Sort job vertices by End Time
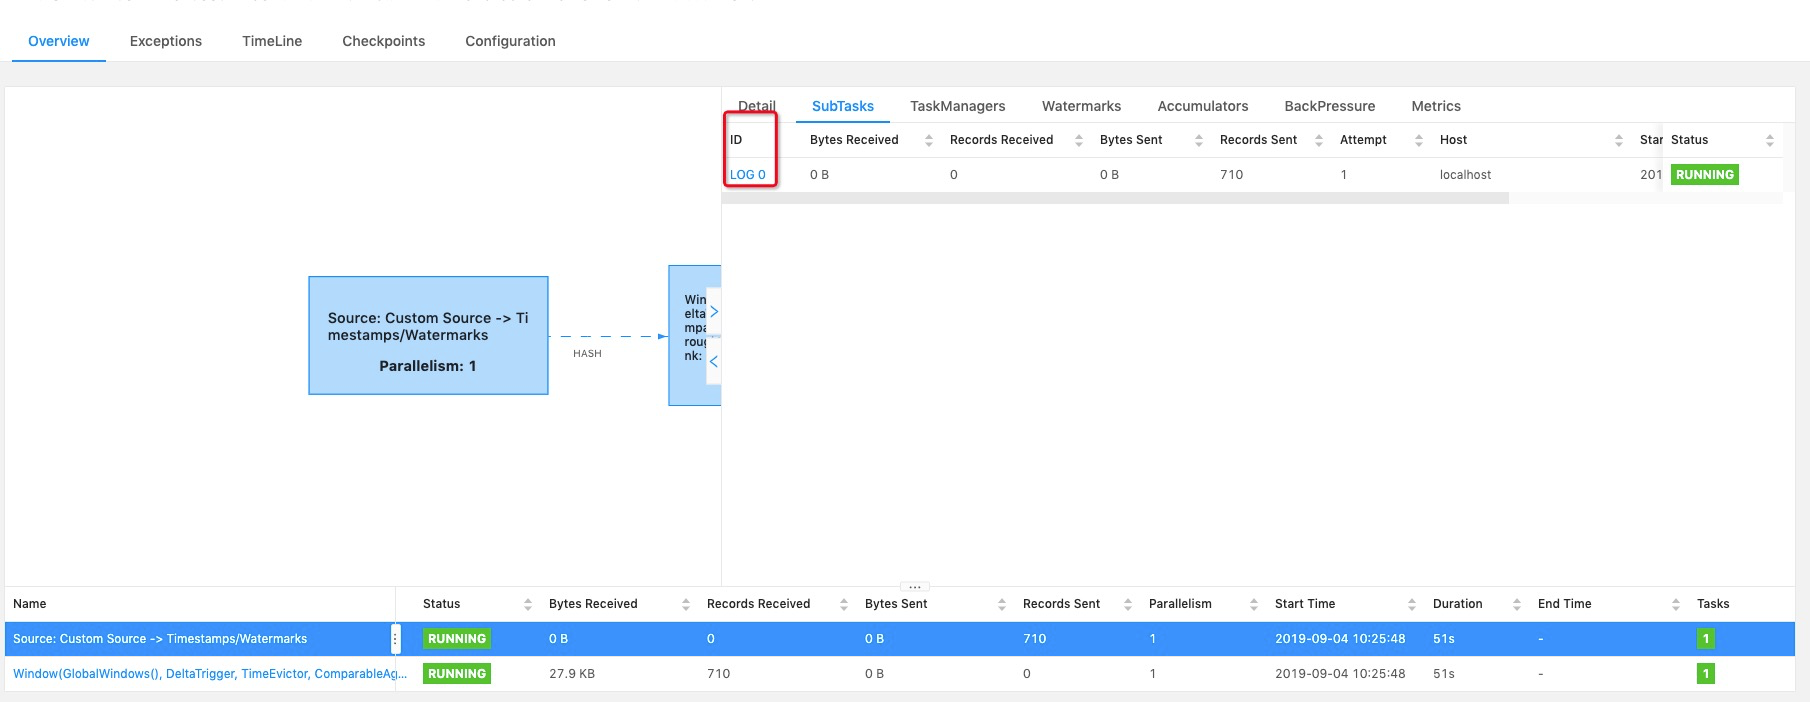 click(x=1676, y=604)
